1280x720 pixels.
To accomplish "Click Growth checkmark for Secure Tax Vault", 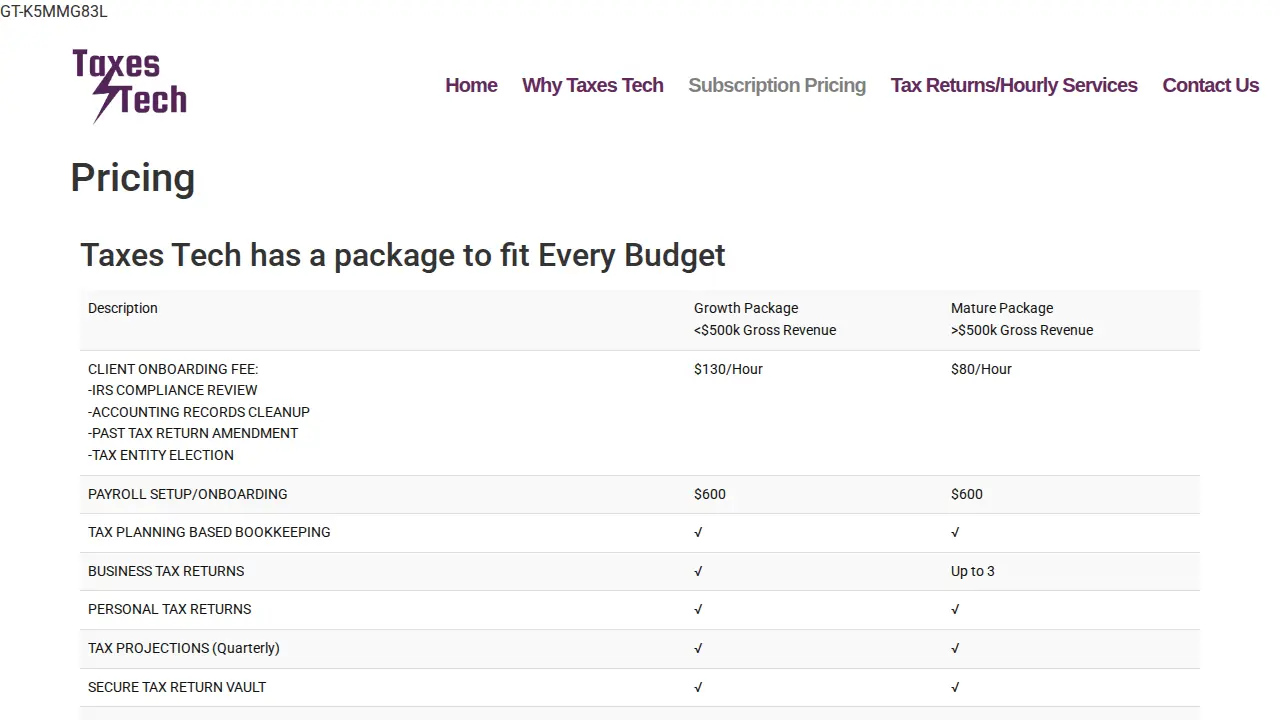I will [x=698, y=687].
